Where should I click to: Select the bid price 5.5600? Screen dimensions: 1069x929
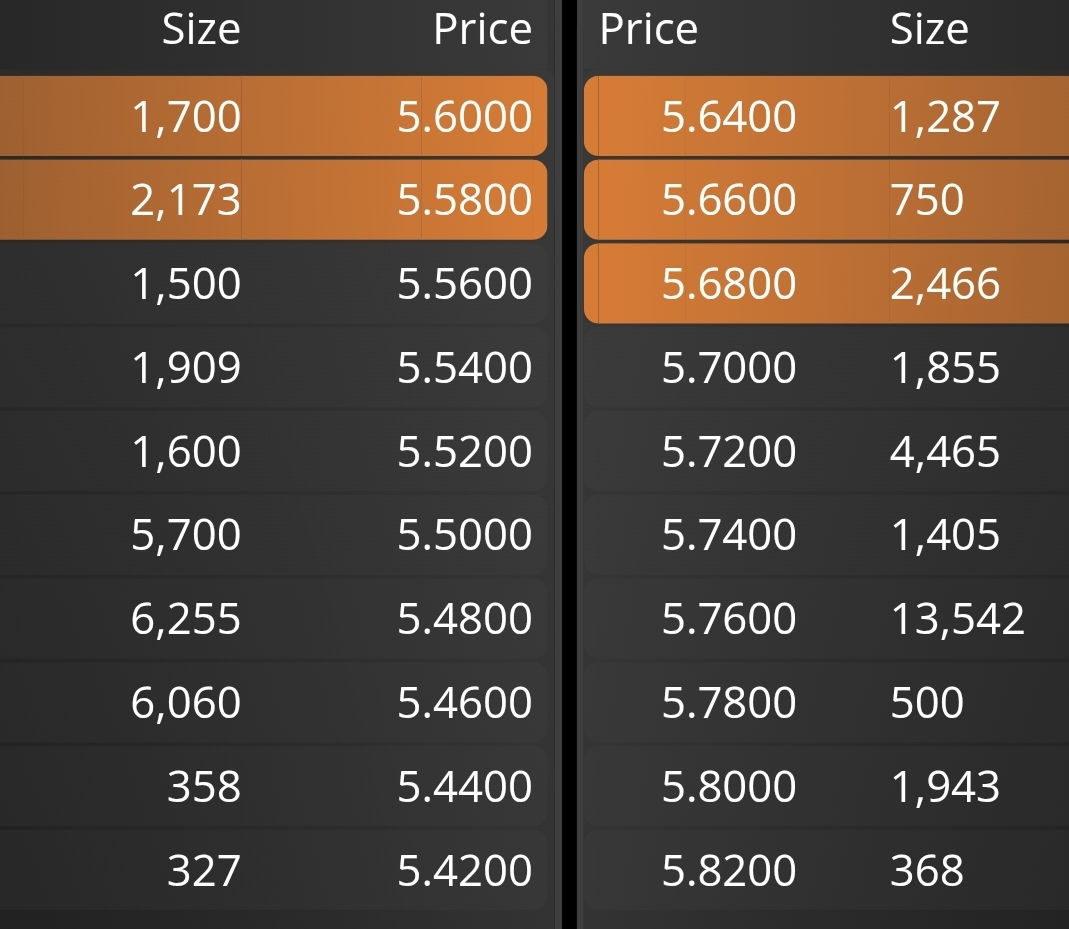pos(464,284)
